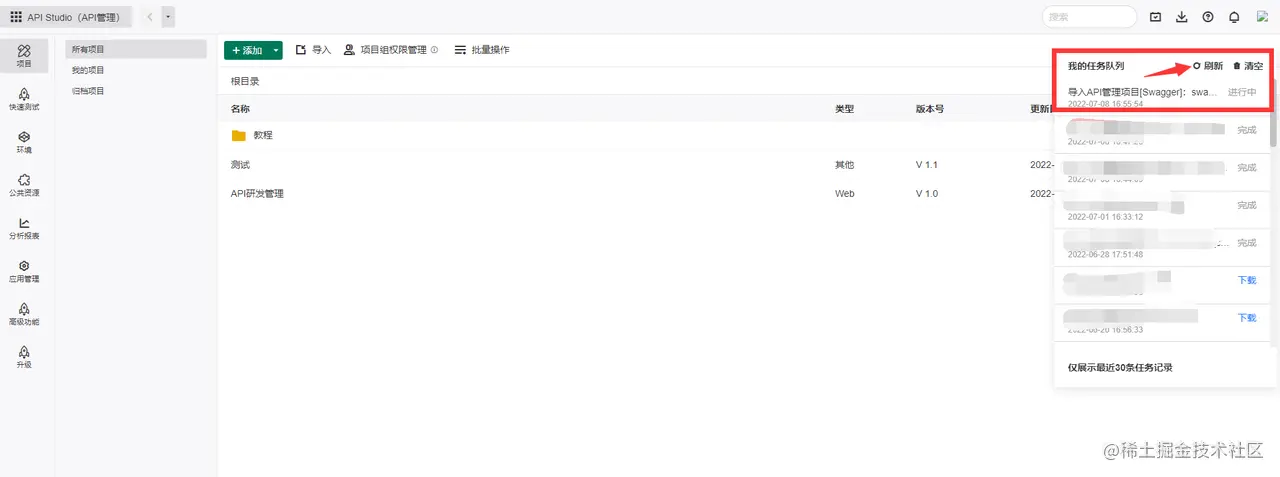This screenshot has width=1280, height=477.
Task: Click the 2022-07-01 16:33:12 task entry
Action: click(1163, 210)
